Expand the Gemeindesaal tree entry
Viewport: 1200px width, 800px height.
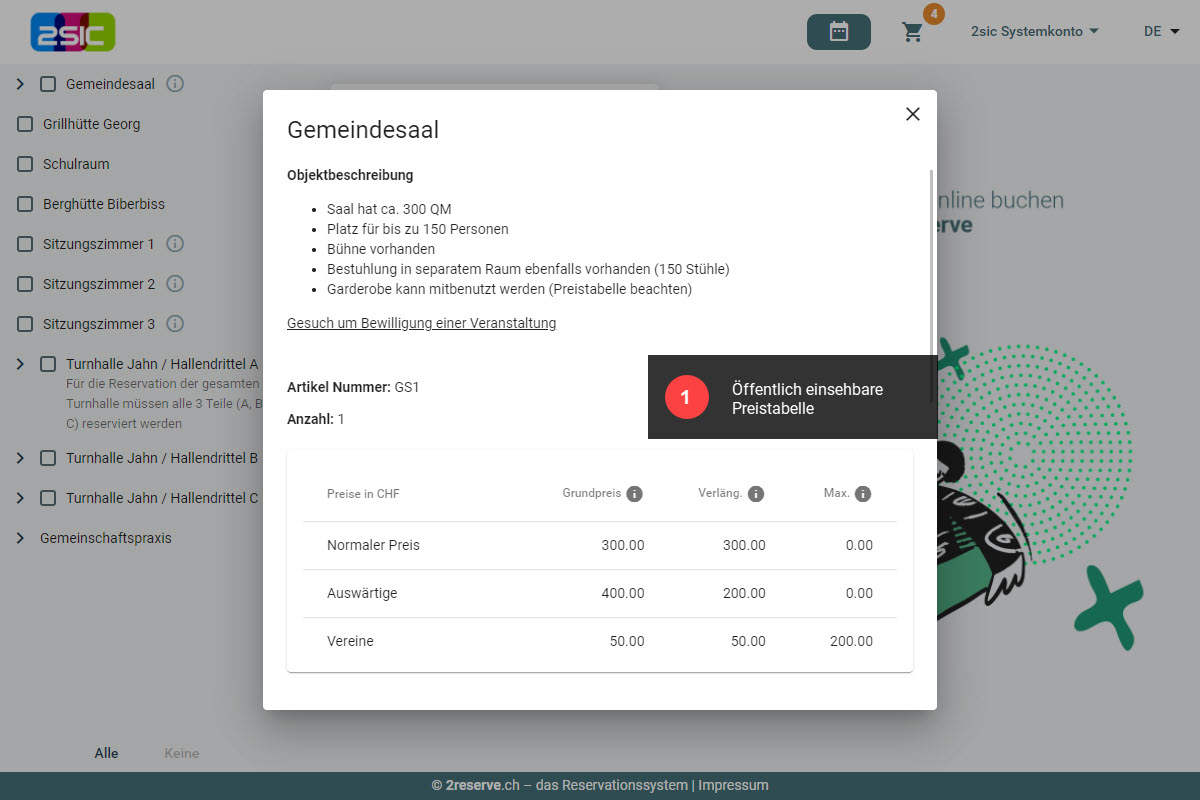click(x=20, y=84)
